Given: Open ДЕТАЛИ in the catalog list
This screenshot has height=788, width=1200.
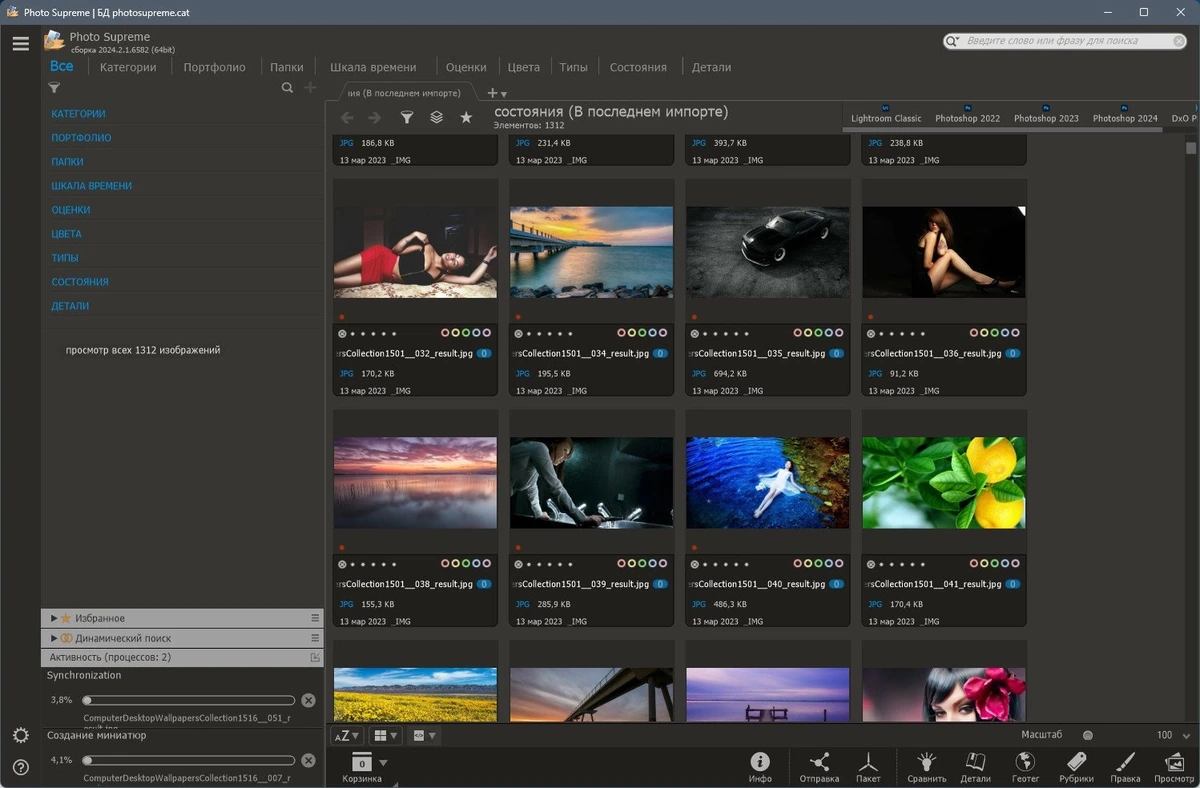Looking at the screenshot, I should click(70, 306).
